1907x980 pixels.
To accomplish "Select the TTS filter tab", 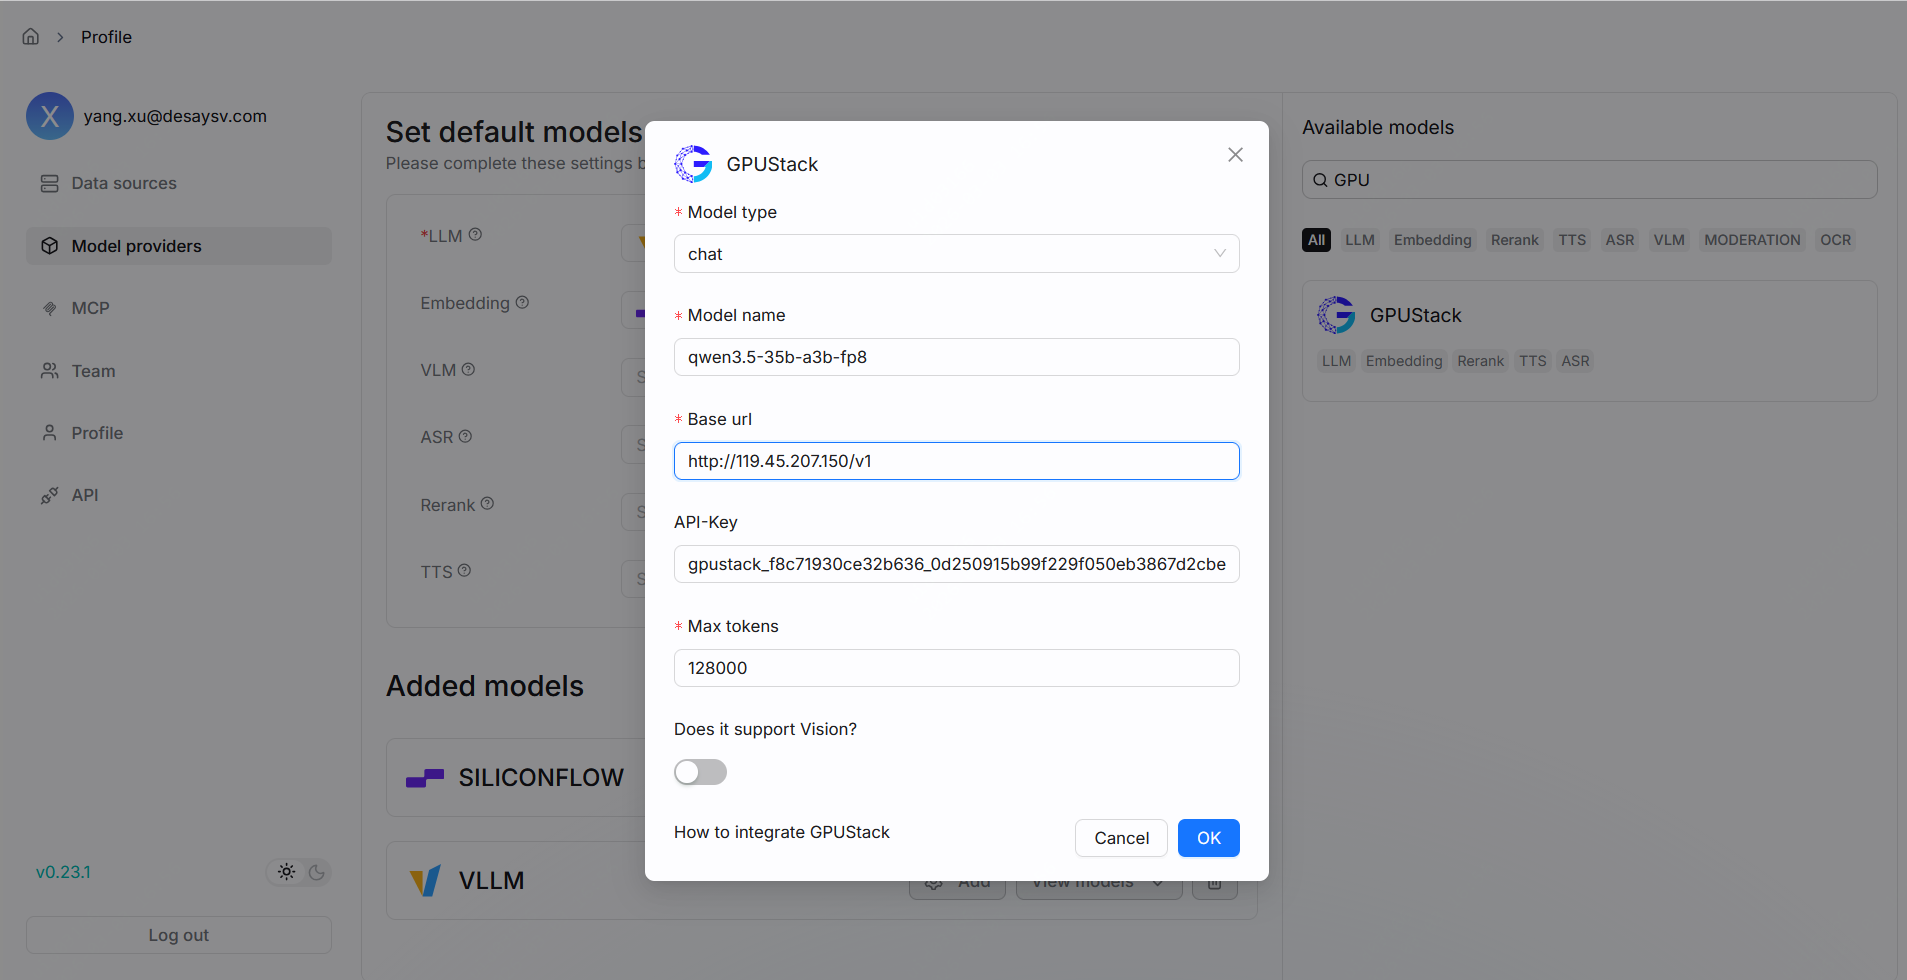I will 1572,240.
